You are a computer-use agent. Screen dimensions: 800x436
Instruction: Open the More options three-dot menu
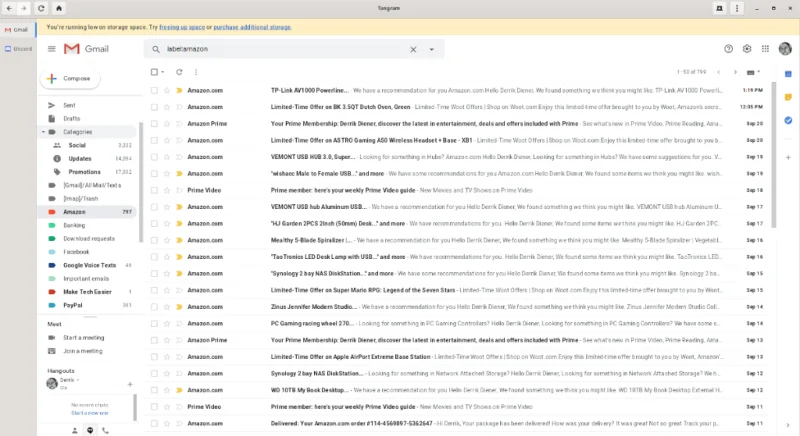[196, 72]
